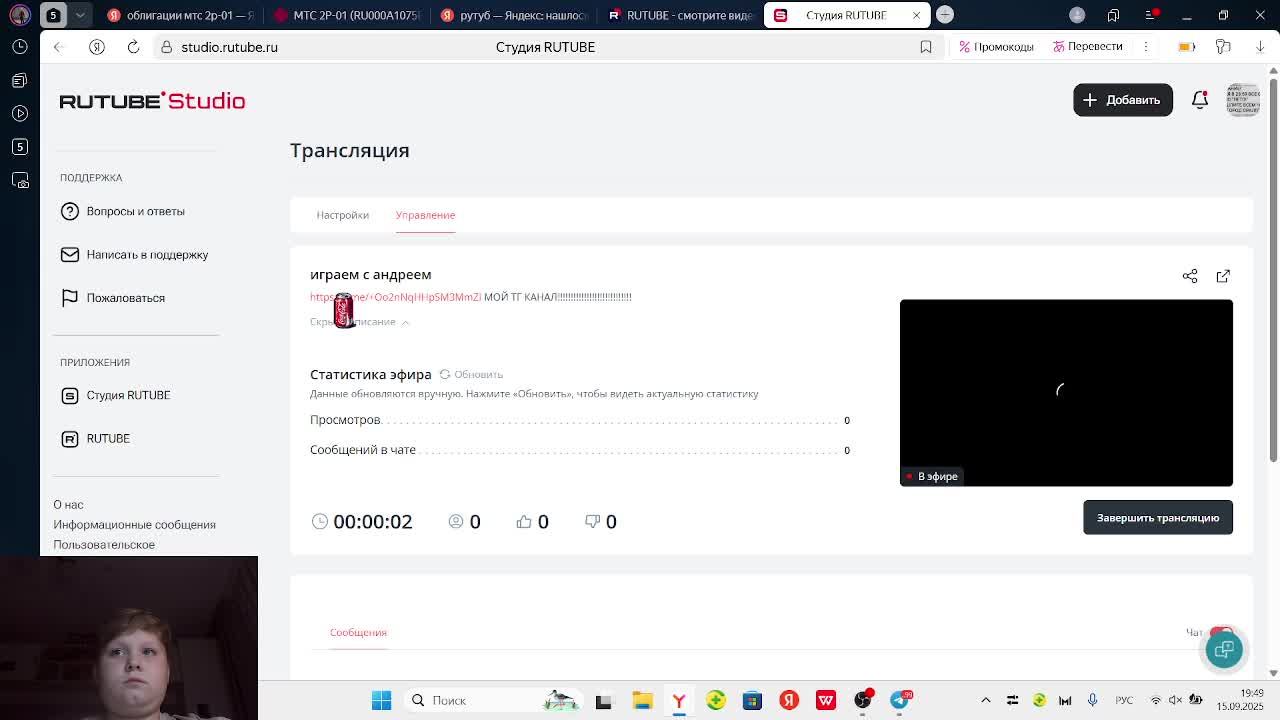Open Telegram from taskbar
Image resolution: width=1280 pixels, height=720 pixels.
900,700
